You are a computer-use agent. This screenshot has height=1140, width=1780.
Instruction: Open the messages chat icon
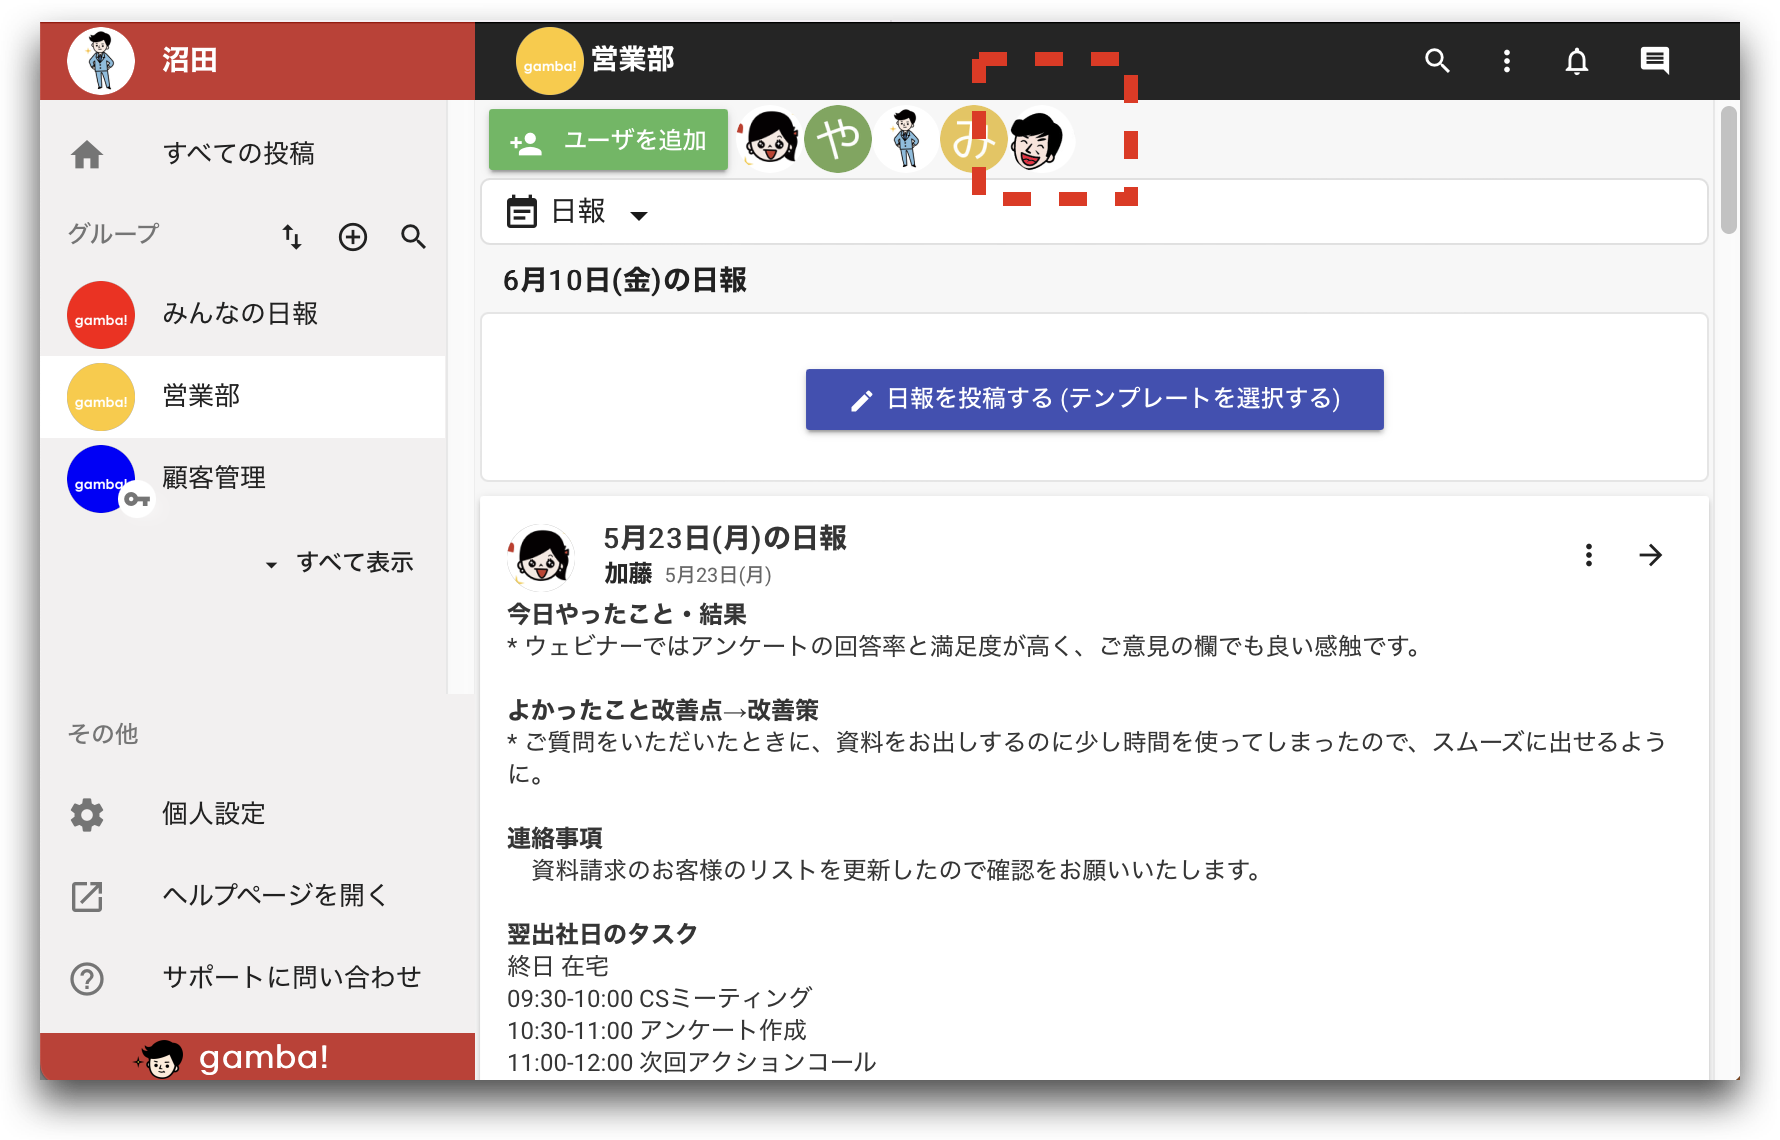(1655, 61)
